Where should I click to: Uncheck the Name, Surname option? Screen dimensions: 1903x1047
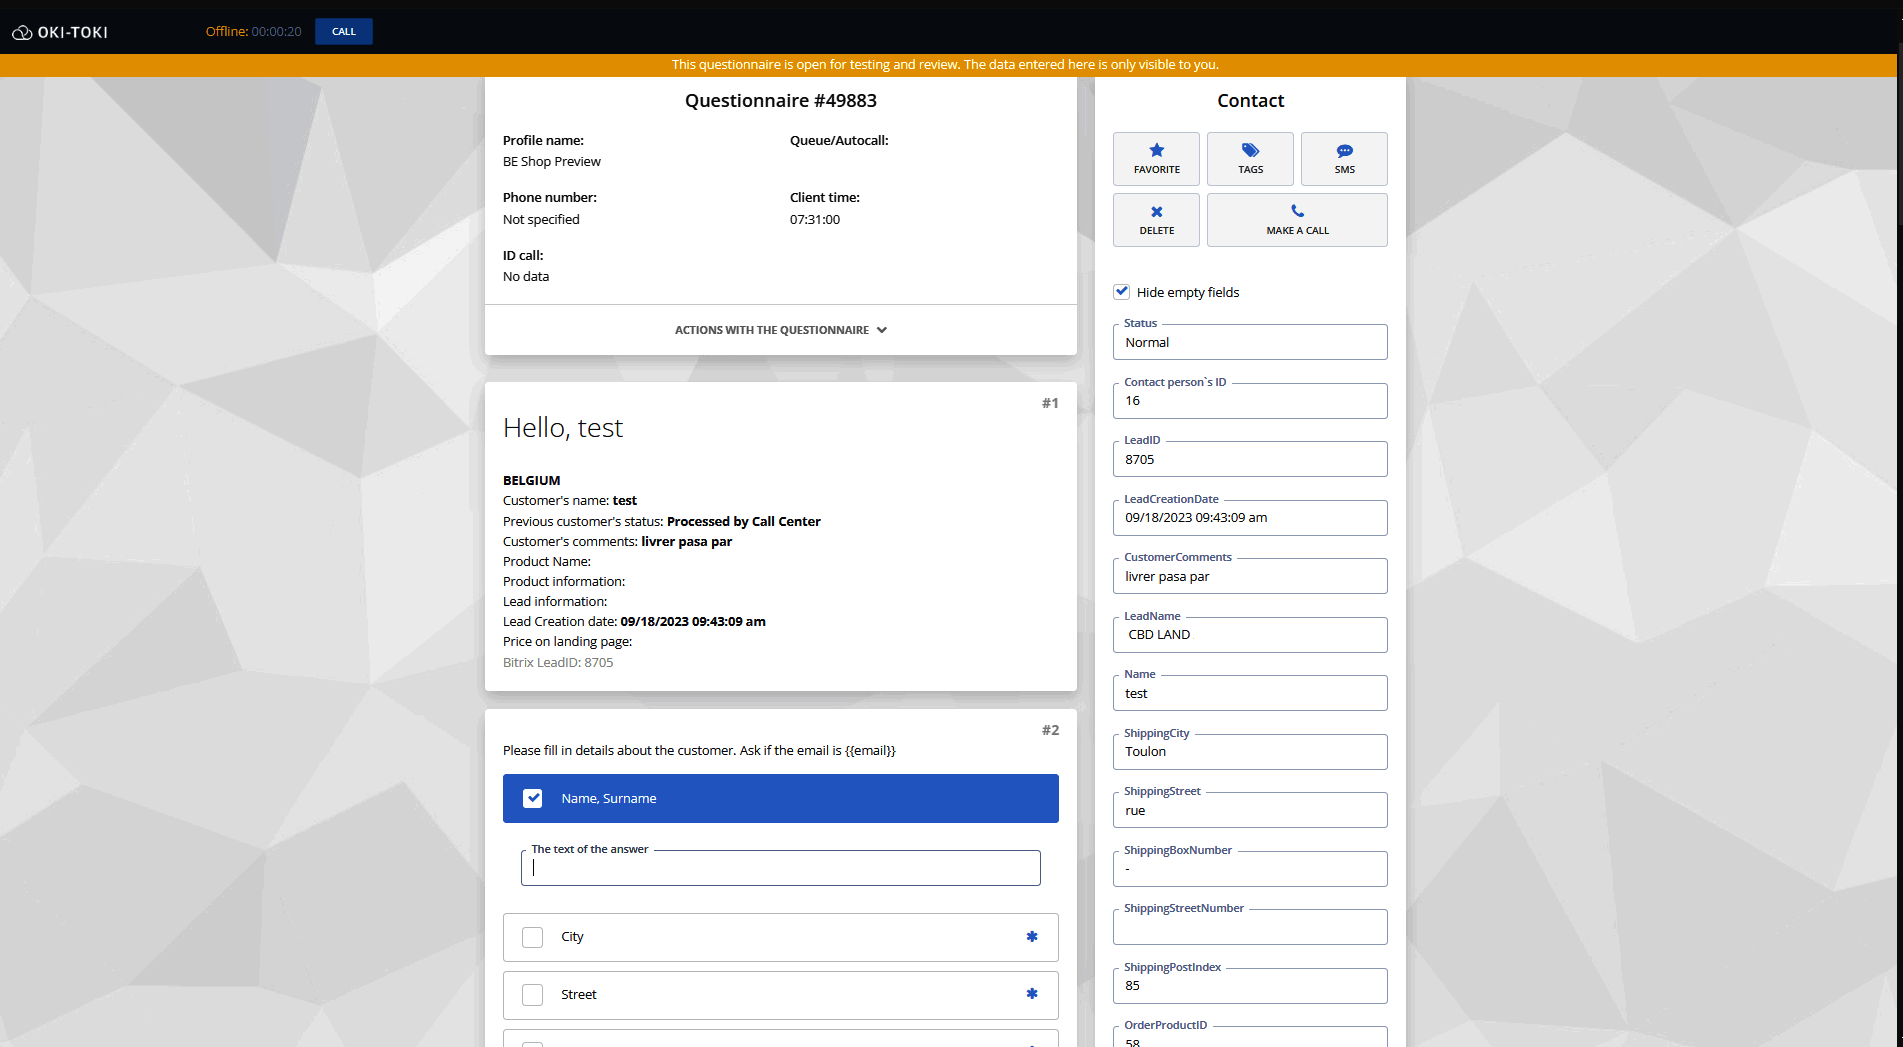533,798
